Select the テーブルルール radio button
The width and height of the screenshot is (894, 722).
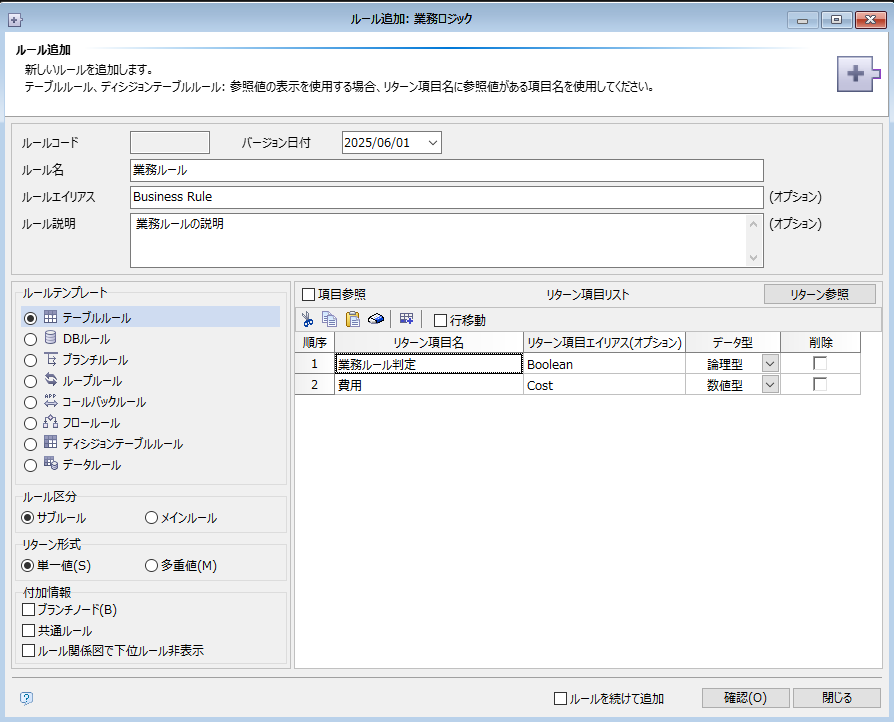click(x=31, y=318)
